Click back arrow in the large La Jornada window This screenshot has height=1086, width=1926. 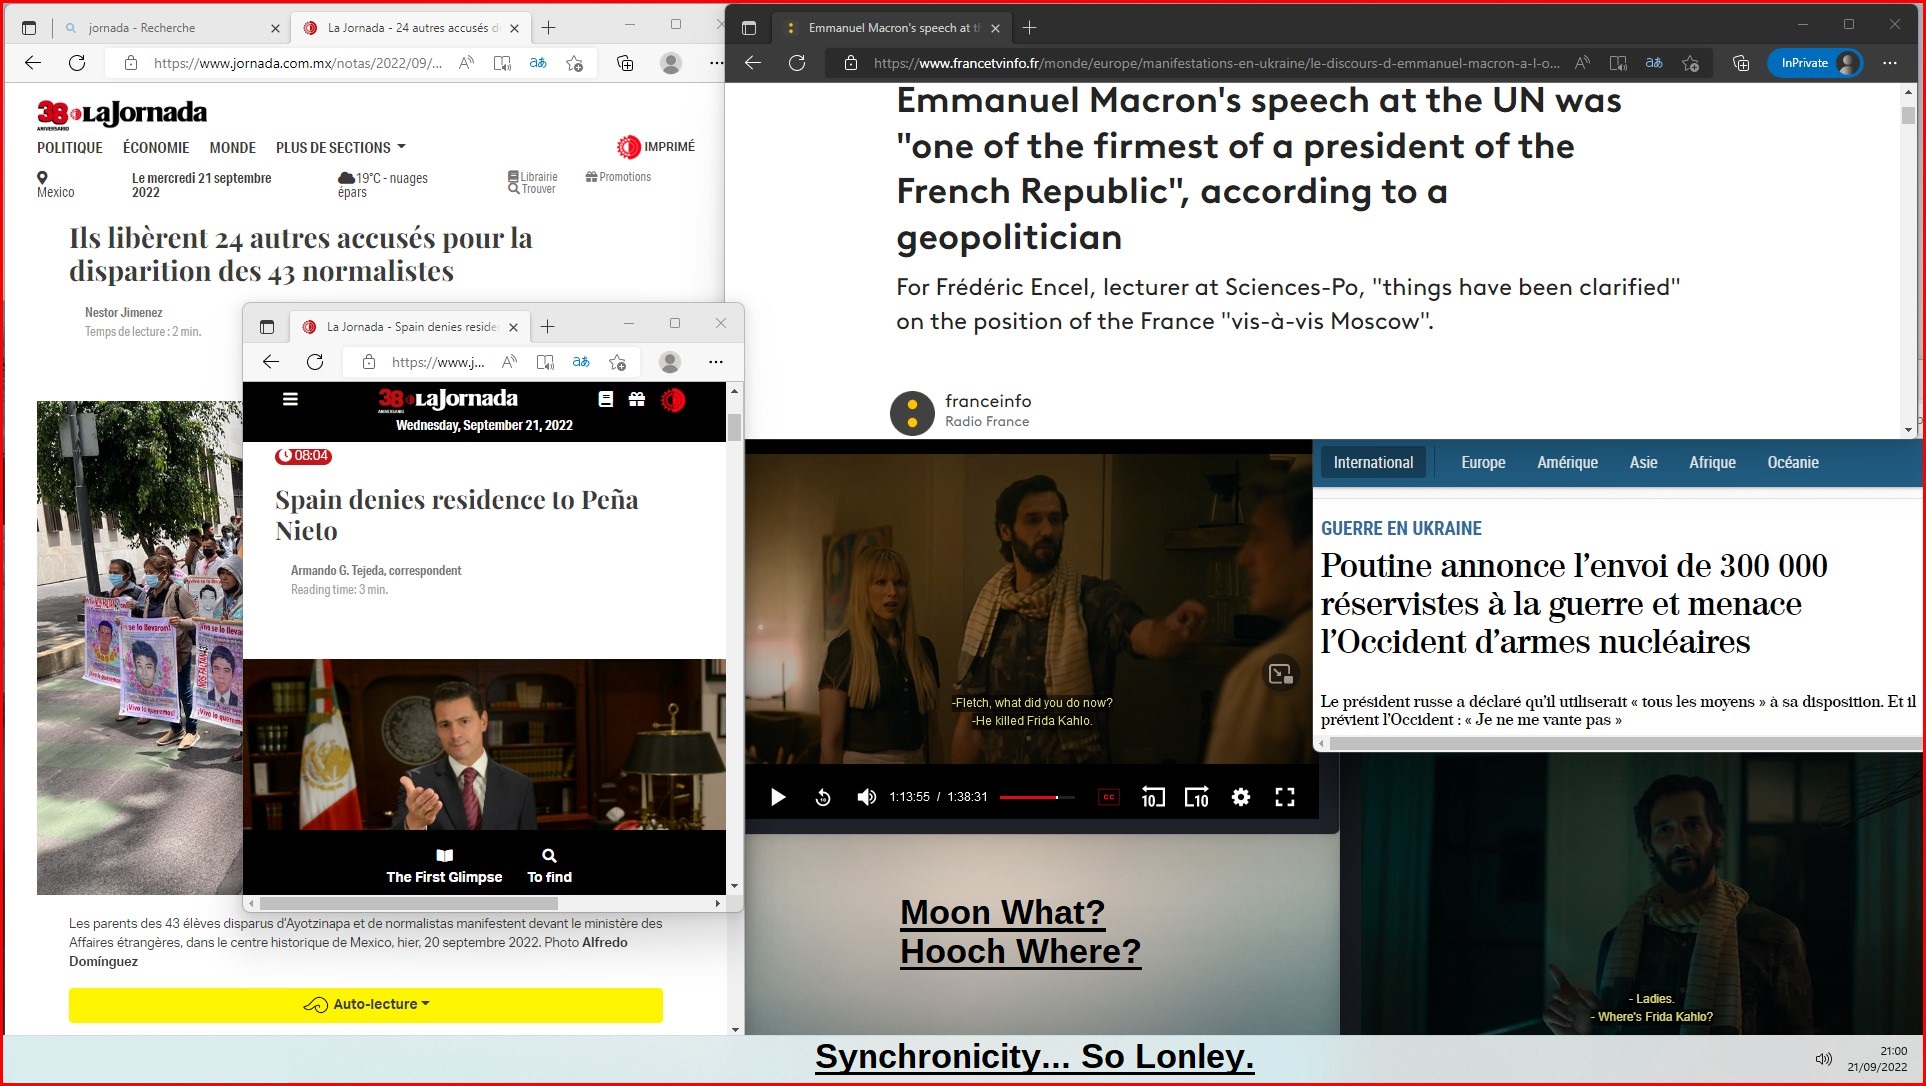[33, 63]
